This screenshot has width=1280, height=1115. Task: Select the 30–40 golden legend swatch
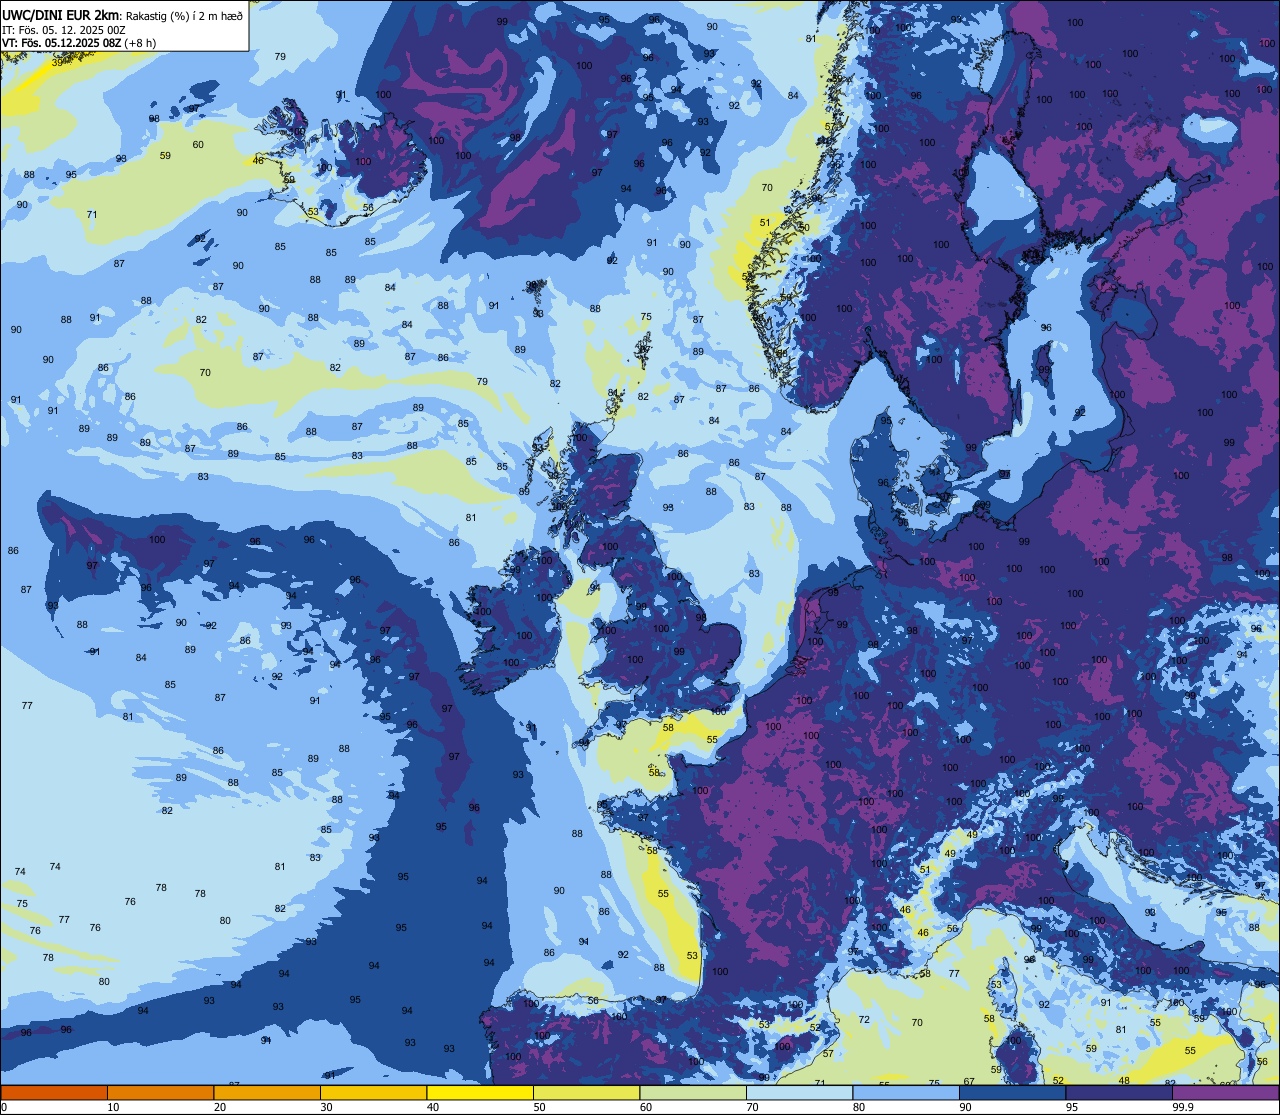(373, 1092)
